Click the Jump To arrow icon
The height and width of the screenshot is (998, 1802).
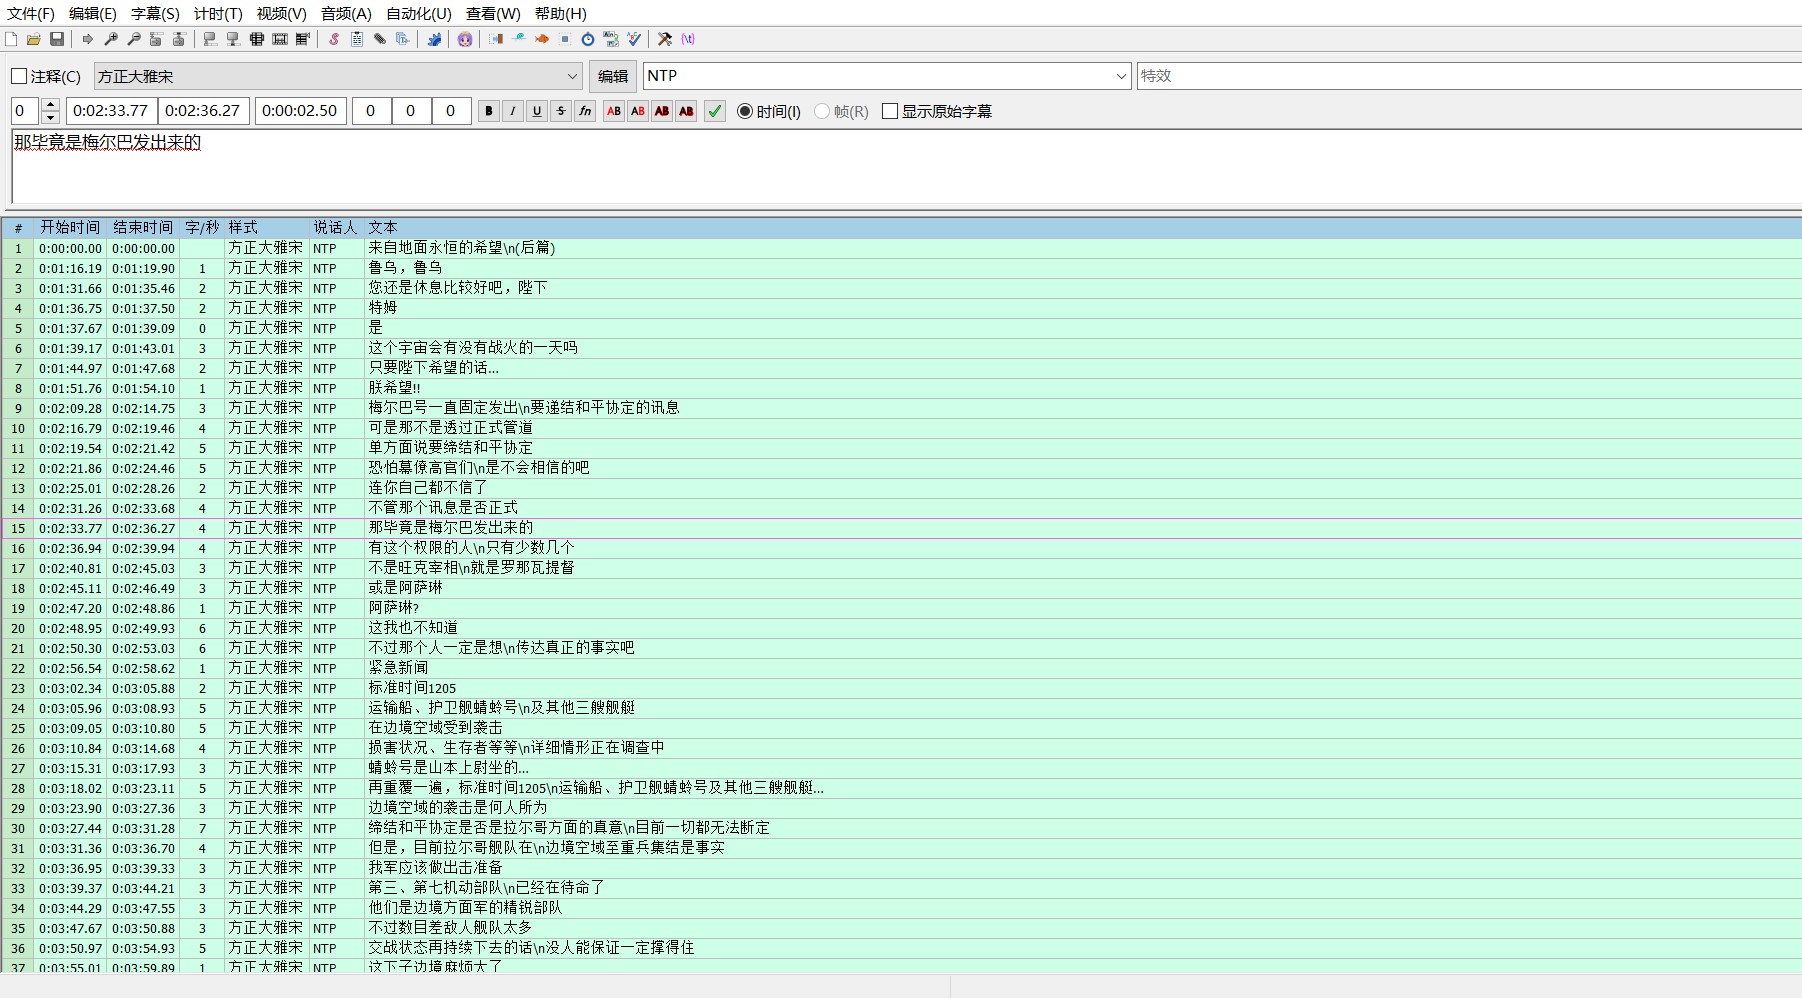click(x=88, y=39)
